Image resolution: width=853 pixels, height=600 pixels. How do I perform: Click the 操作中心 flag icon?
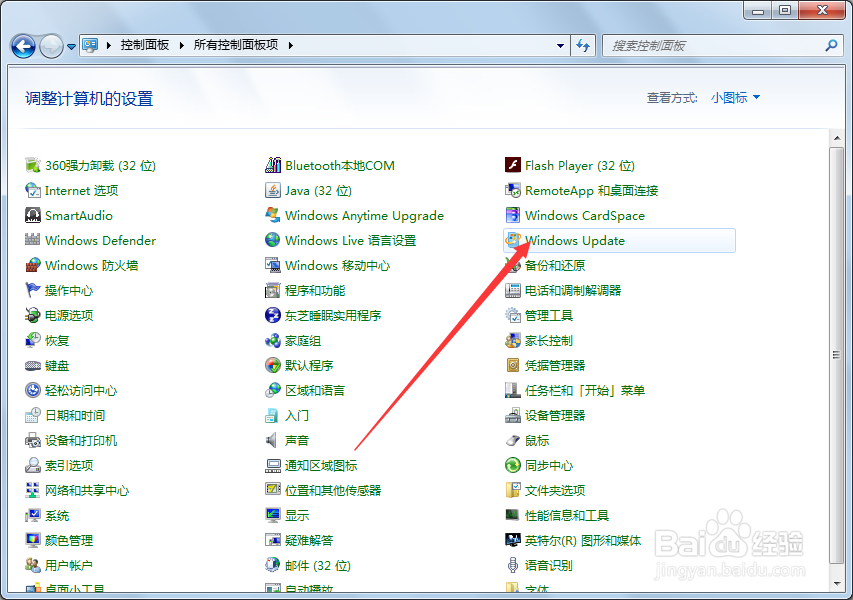click(x=33, y=290)
